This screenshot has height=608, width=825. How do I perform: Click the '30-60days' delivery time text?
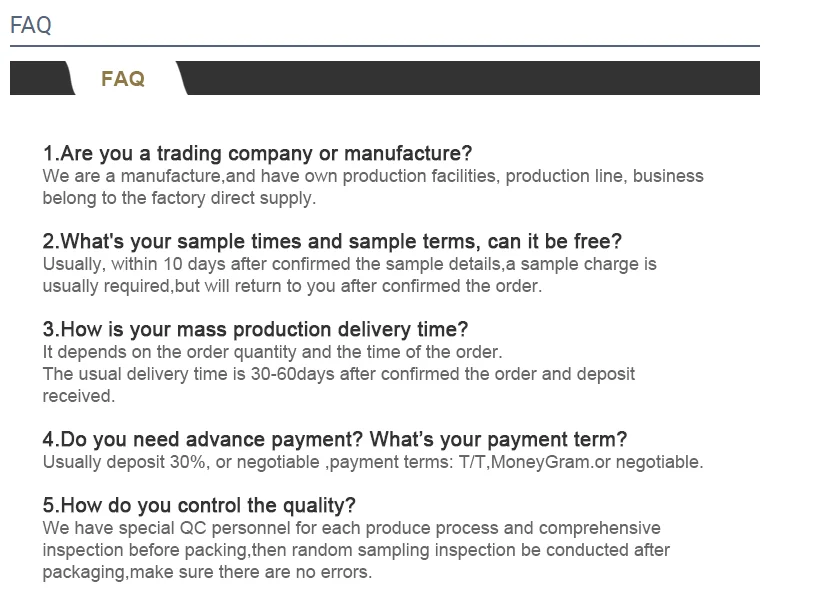point(296,374)
